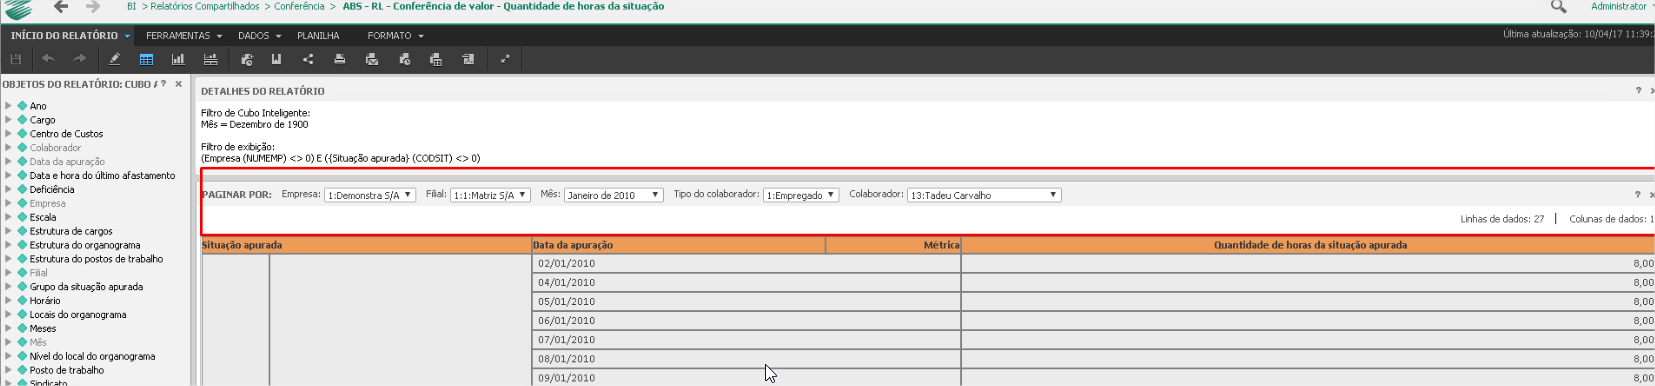Click the application logo at top left
Viewport: 1655px width, 386px height.
(x=18, y=9)
